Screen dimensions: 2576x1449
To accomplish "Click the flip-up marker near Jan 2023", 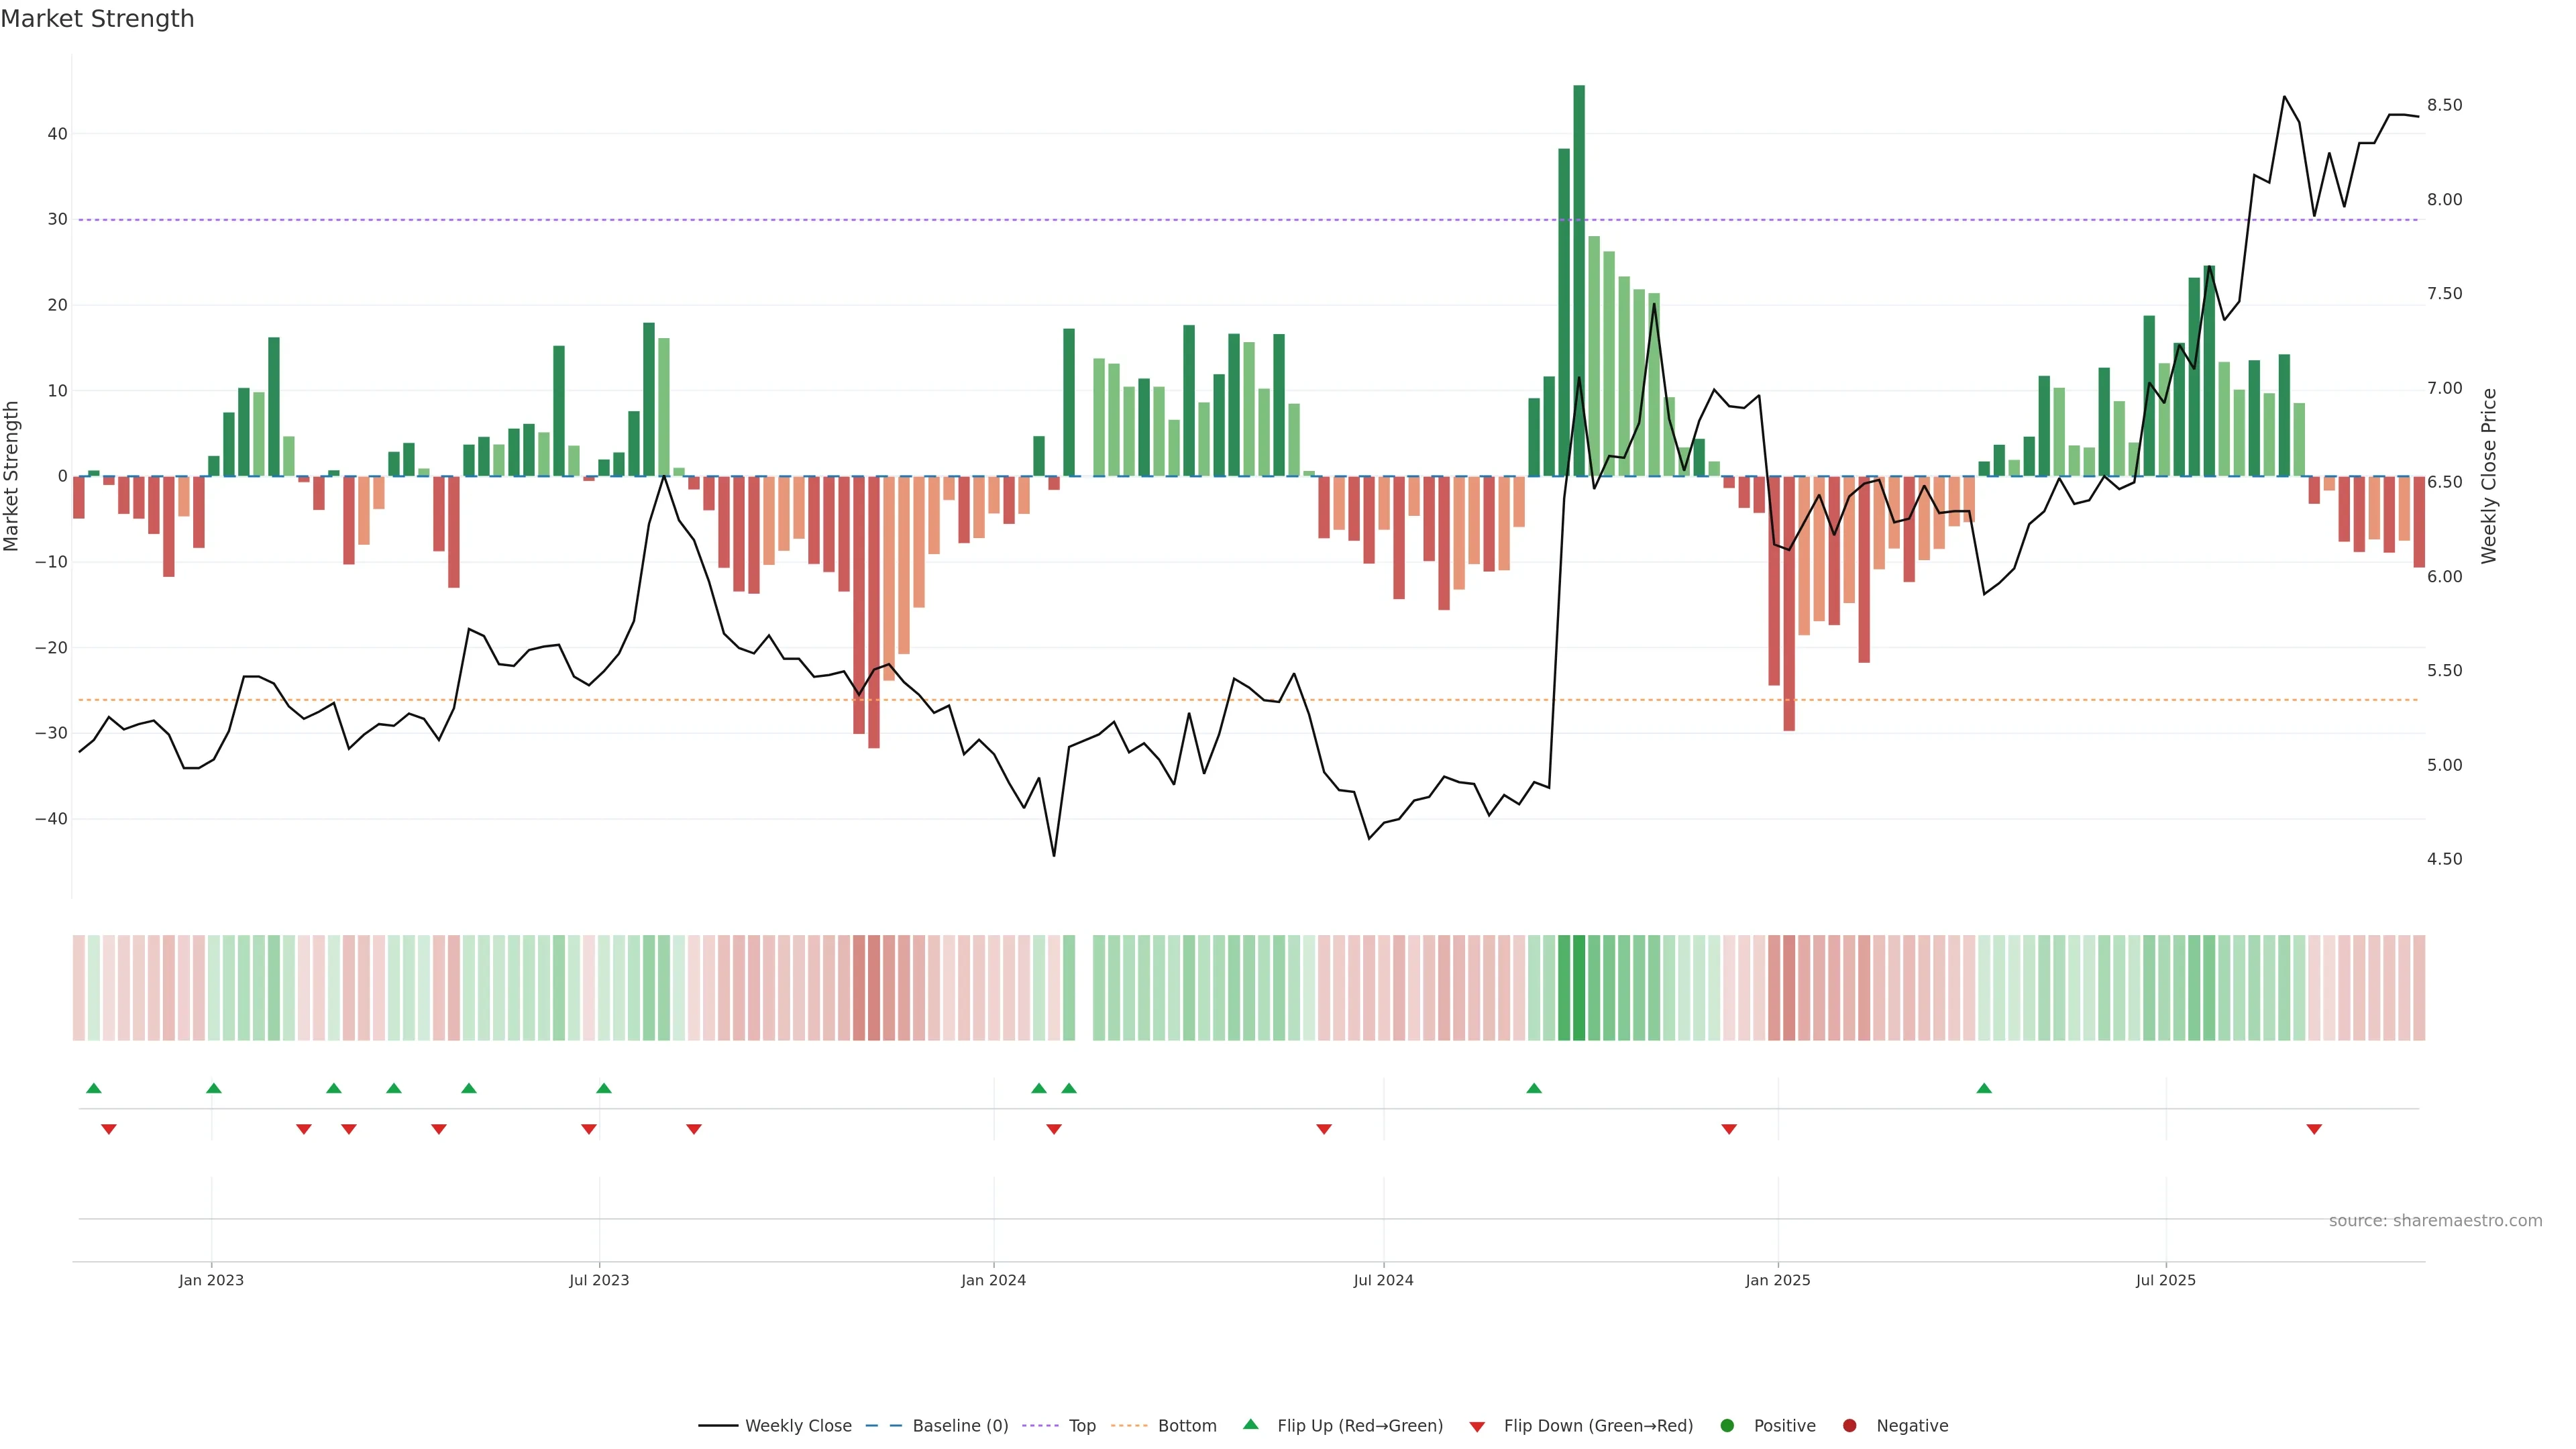I will coord(213,1088).
